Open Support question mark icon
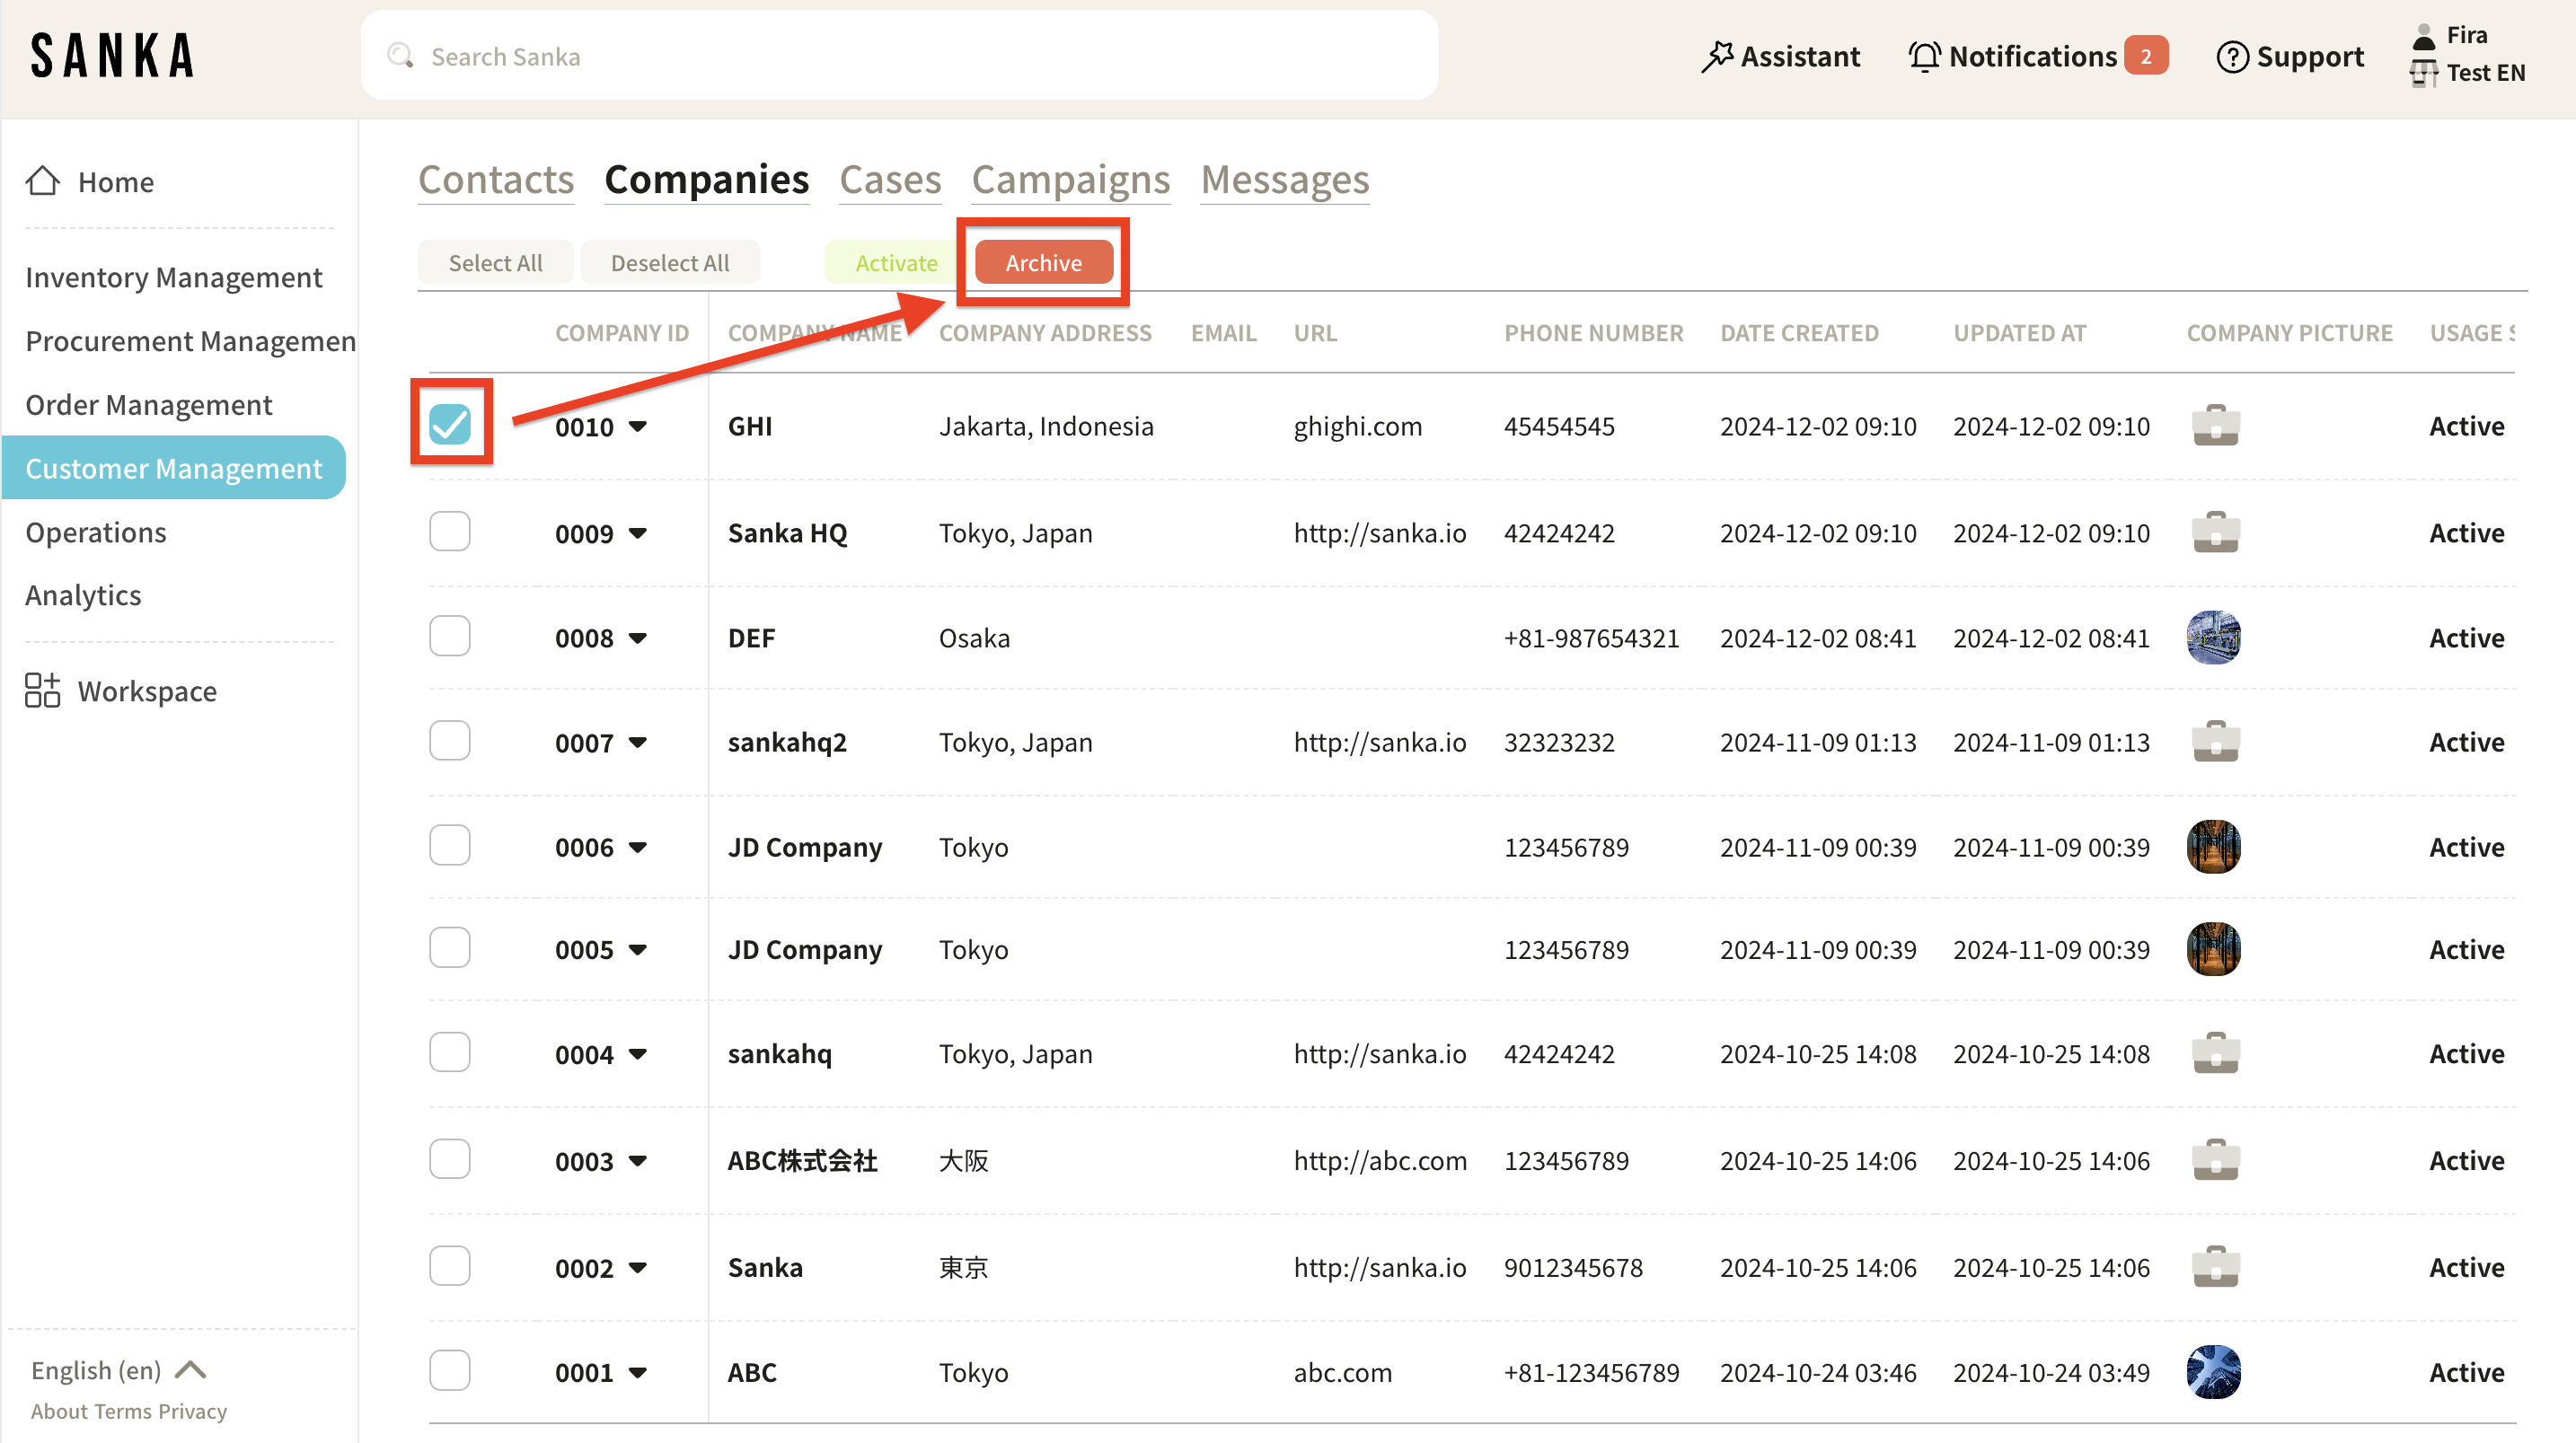The image size is (2576, 1443). click(x=2231, y=57)
